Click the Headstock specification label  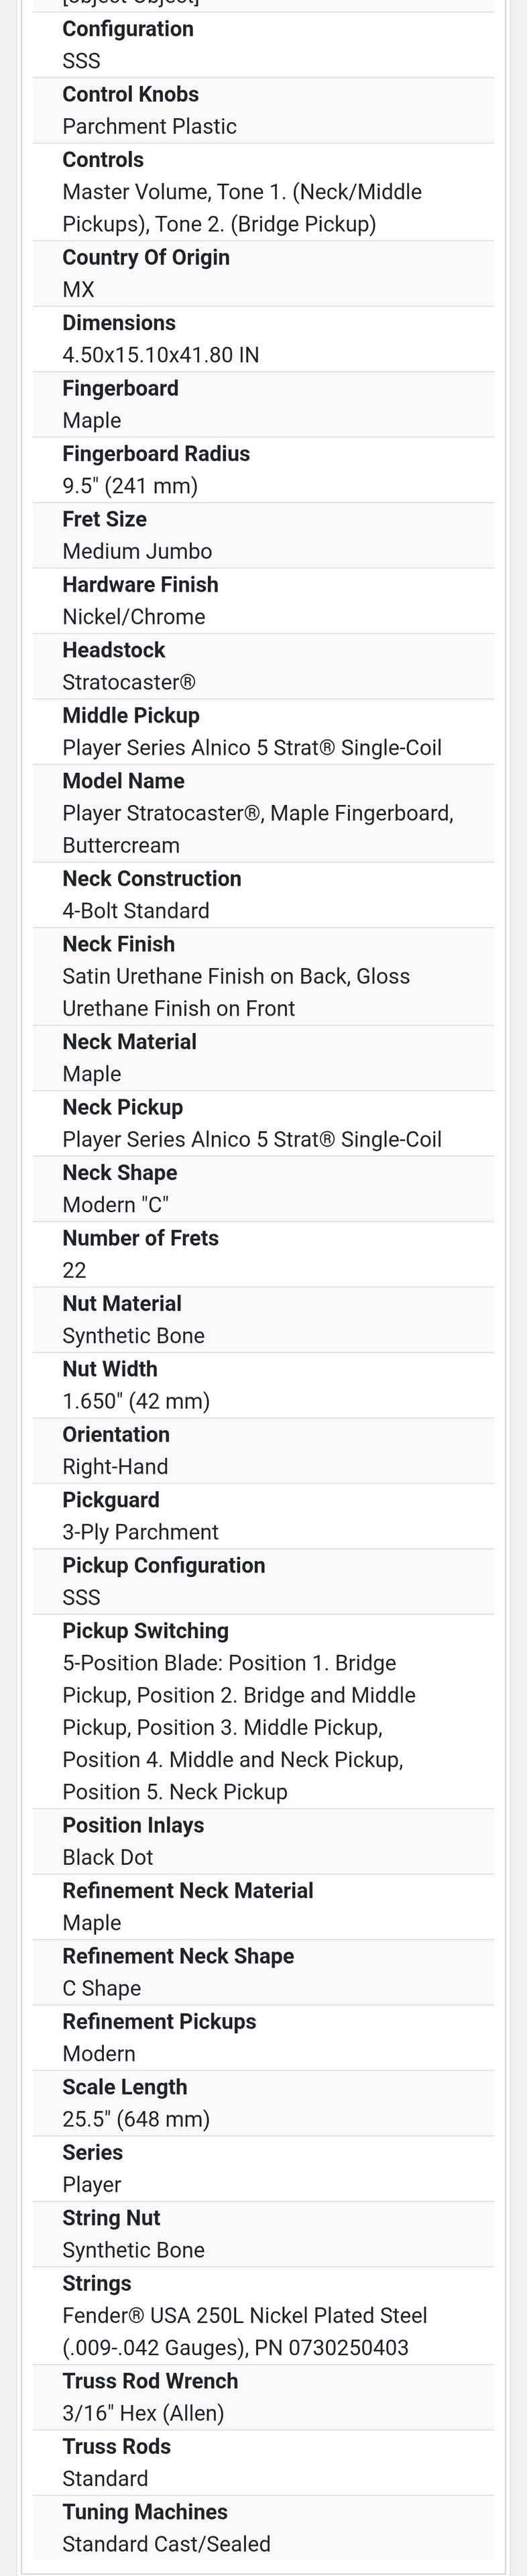pos(113,650)
